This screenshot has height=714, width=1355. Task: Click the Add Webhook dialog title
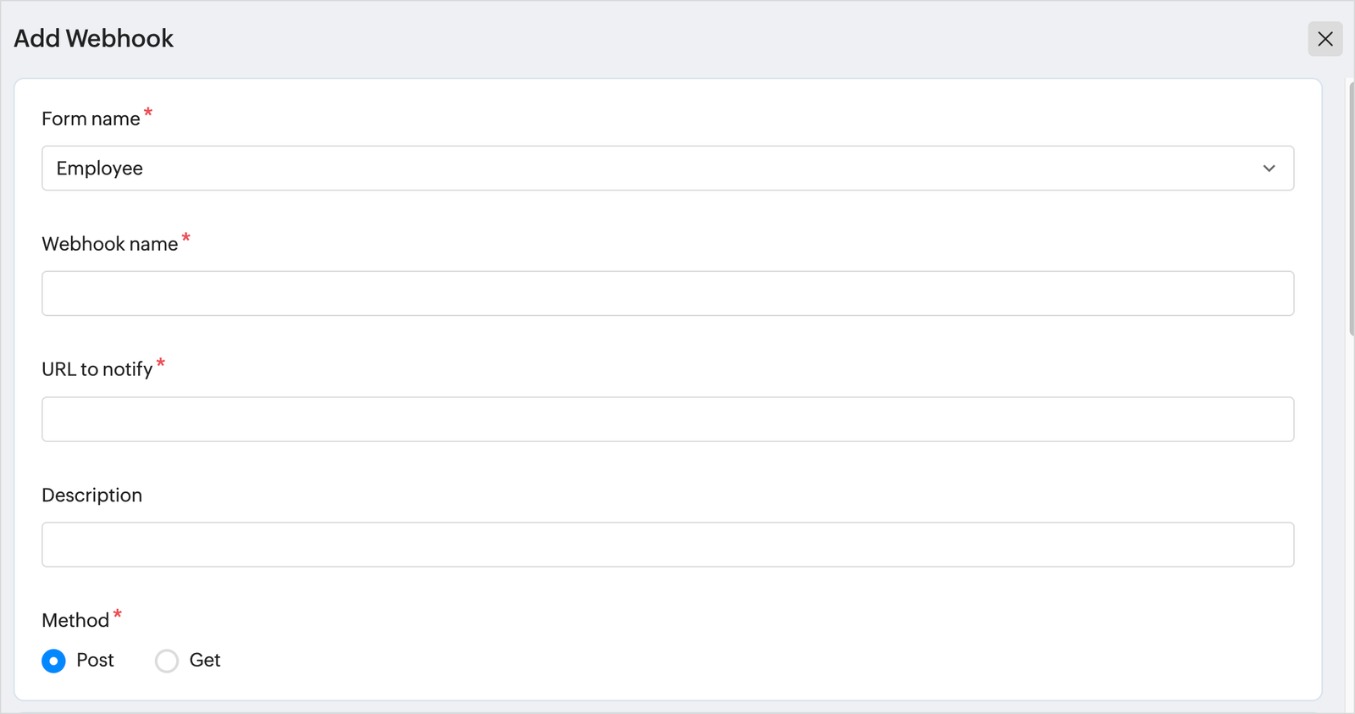(94, 39)
